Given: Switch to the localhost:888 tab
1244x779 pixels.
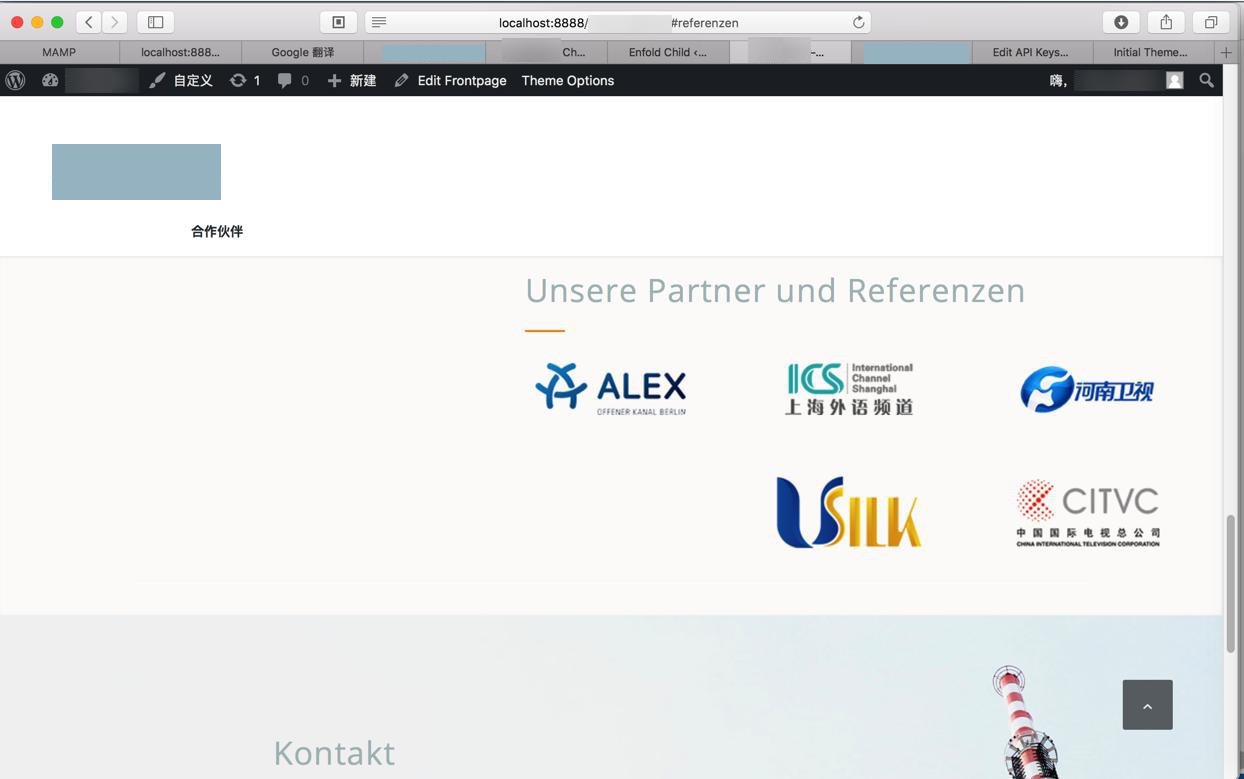Looking at the screenshot, I should (180, 52).
